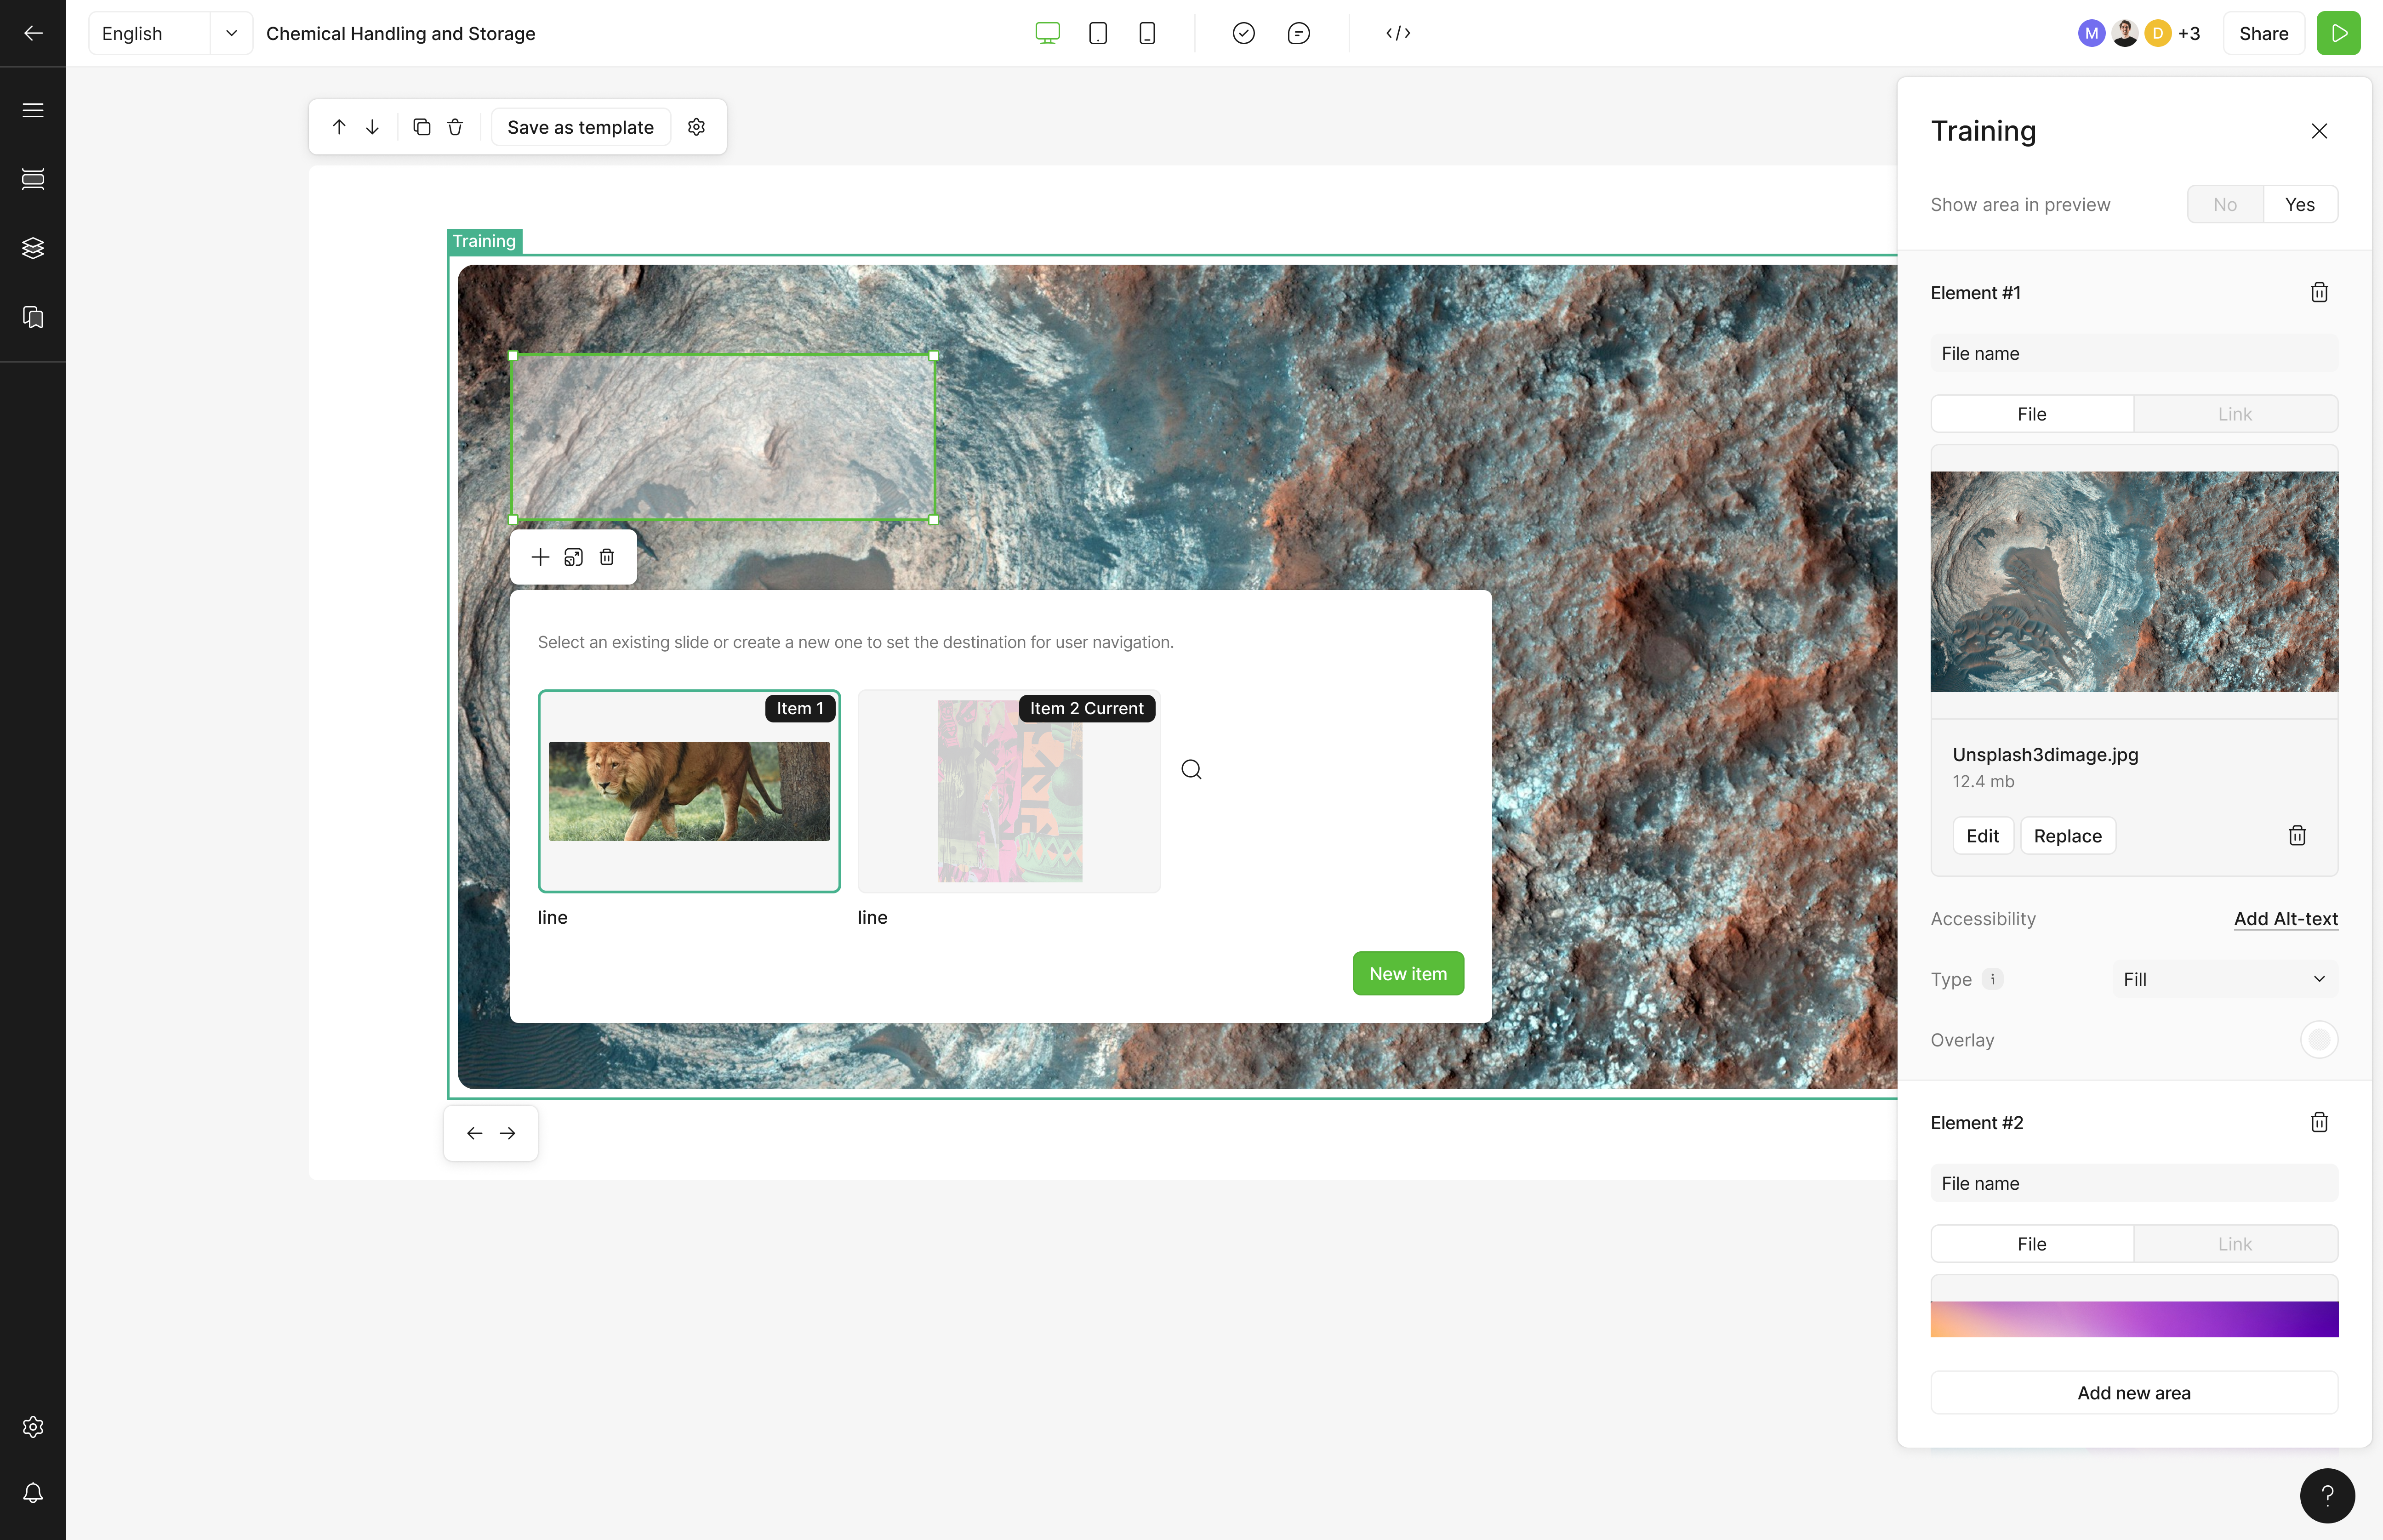Expand the English language dropdown
Screen dimensions: 2383x1540
231,33
